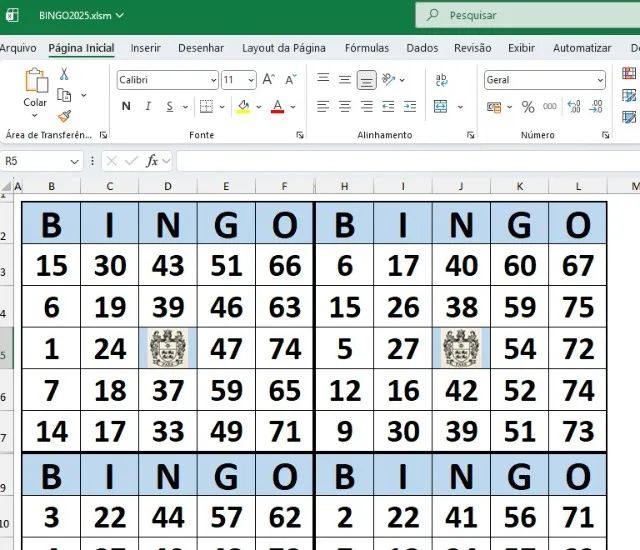This screenshot has height=550, width=640.
Task: Open the font size 11 dropdown
Action: pos(251,80)
